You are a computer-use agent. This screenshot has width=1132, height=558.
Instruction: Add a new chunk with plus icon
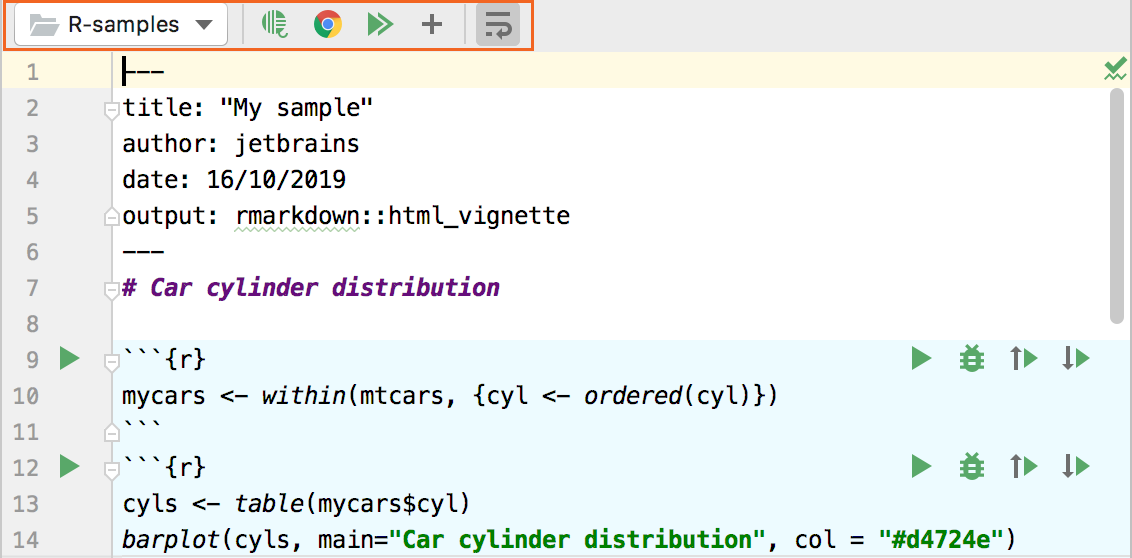tap(432, 25)
